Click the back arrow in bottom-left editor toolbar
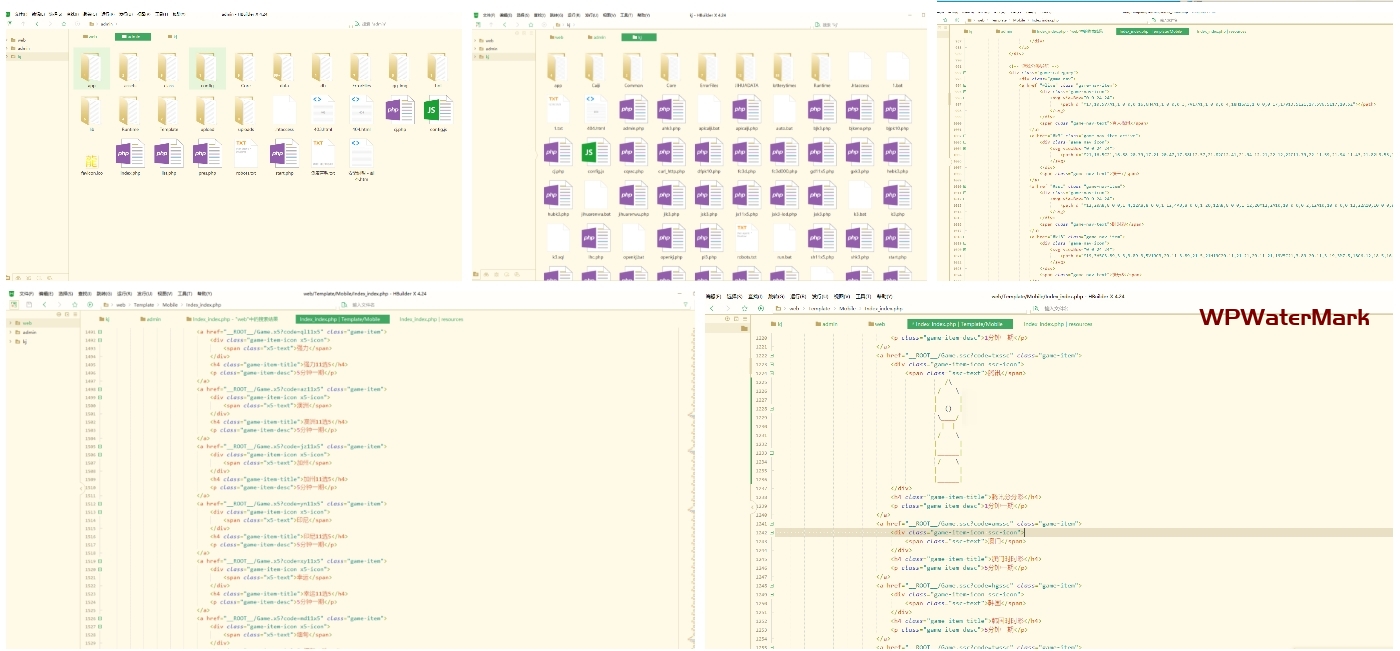This screenshot has width=1400, height=651. [44, 304]
